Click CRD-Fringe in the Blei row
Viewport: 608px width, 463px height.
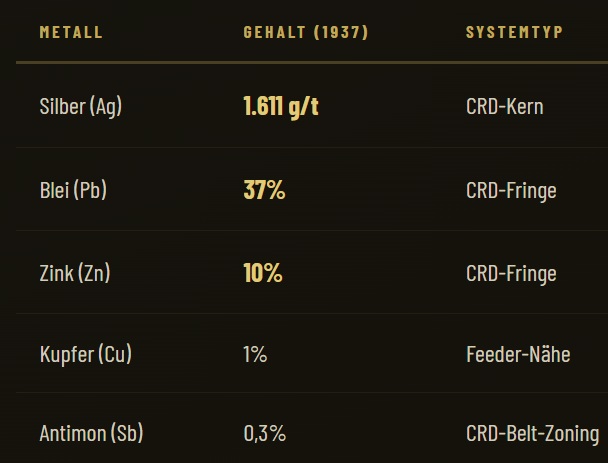pyautogui.click(x=511, y=190)
